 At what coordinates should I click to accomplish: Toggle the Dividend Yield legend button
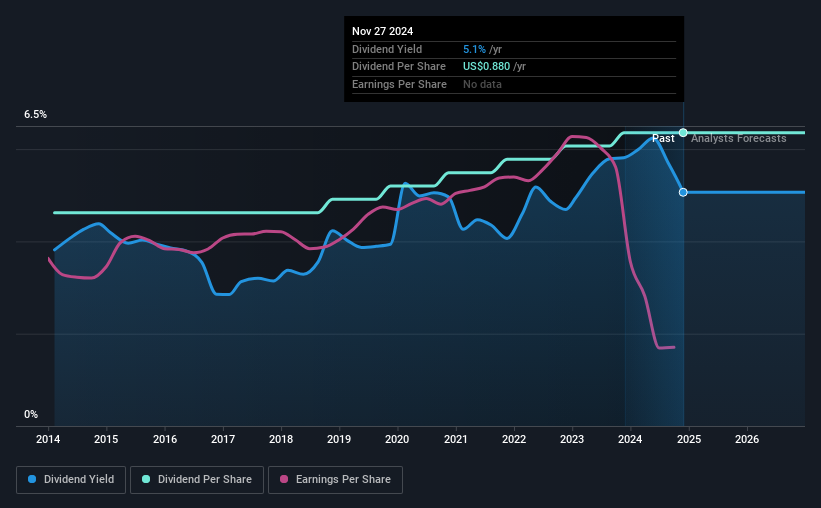(x=71, y=480)
